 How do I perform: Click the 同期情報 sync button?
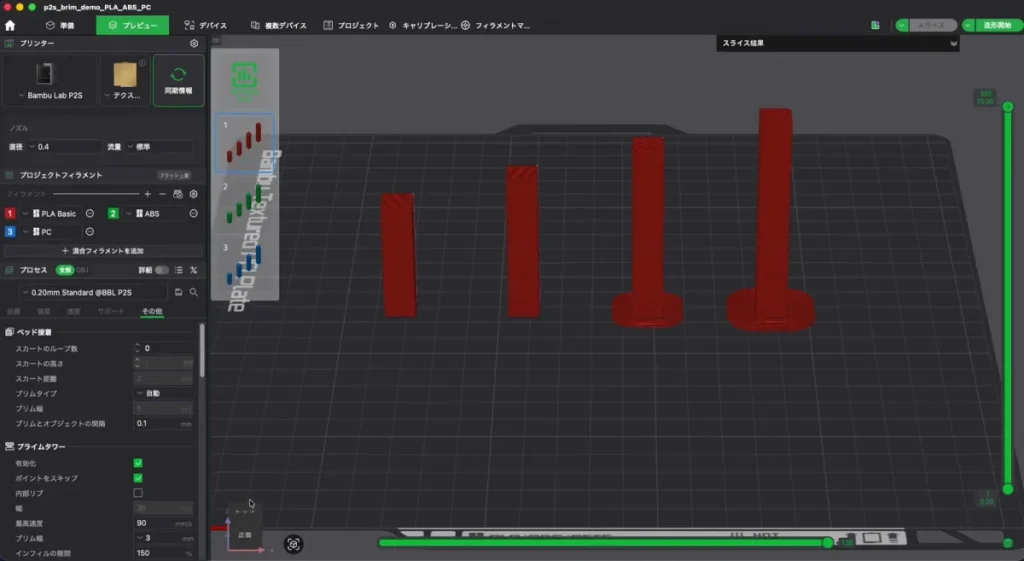click(178, 80)
